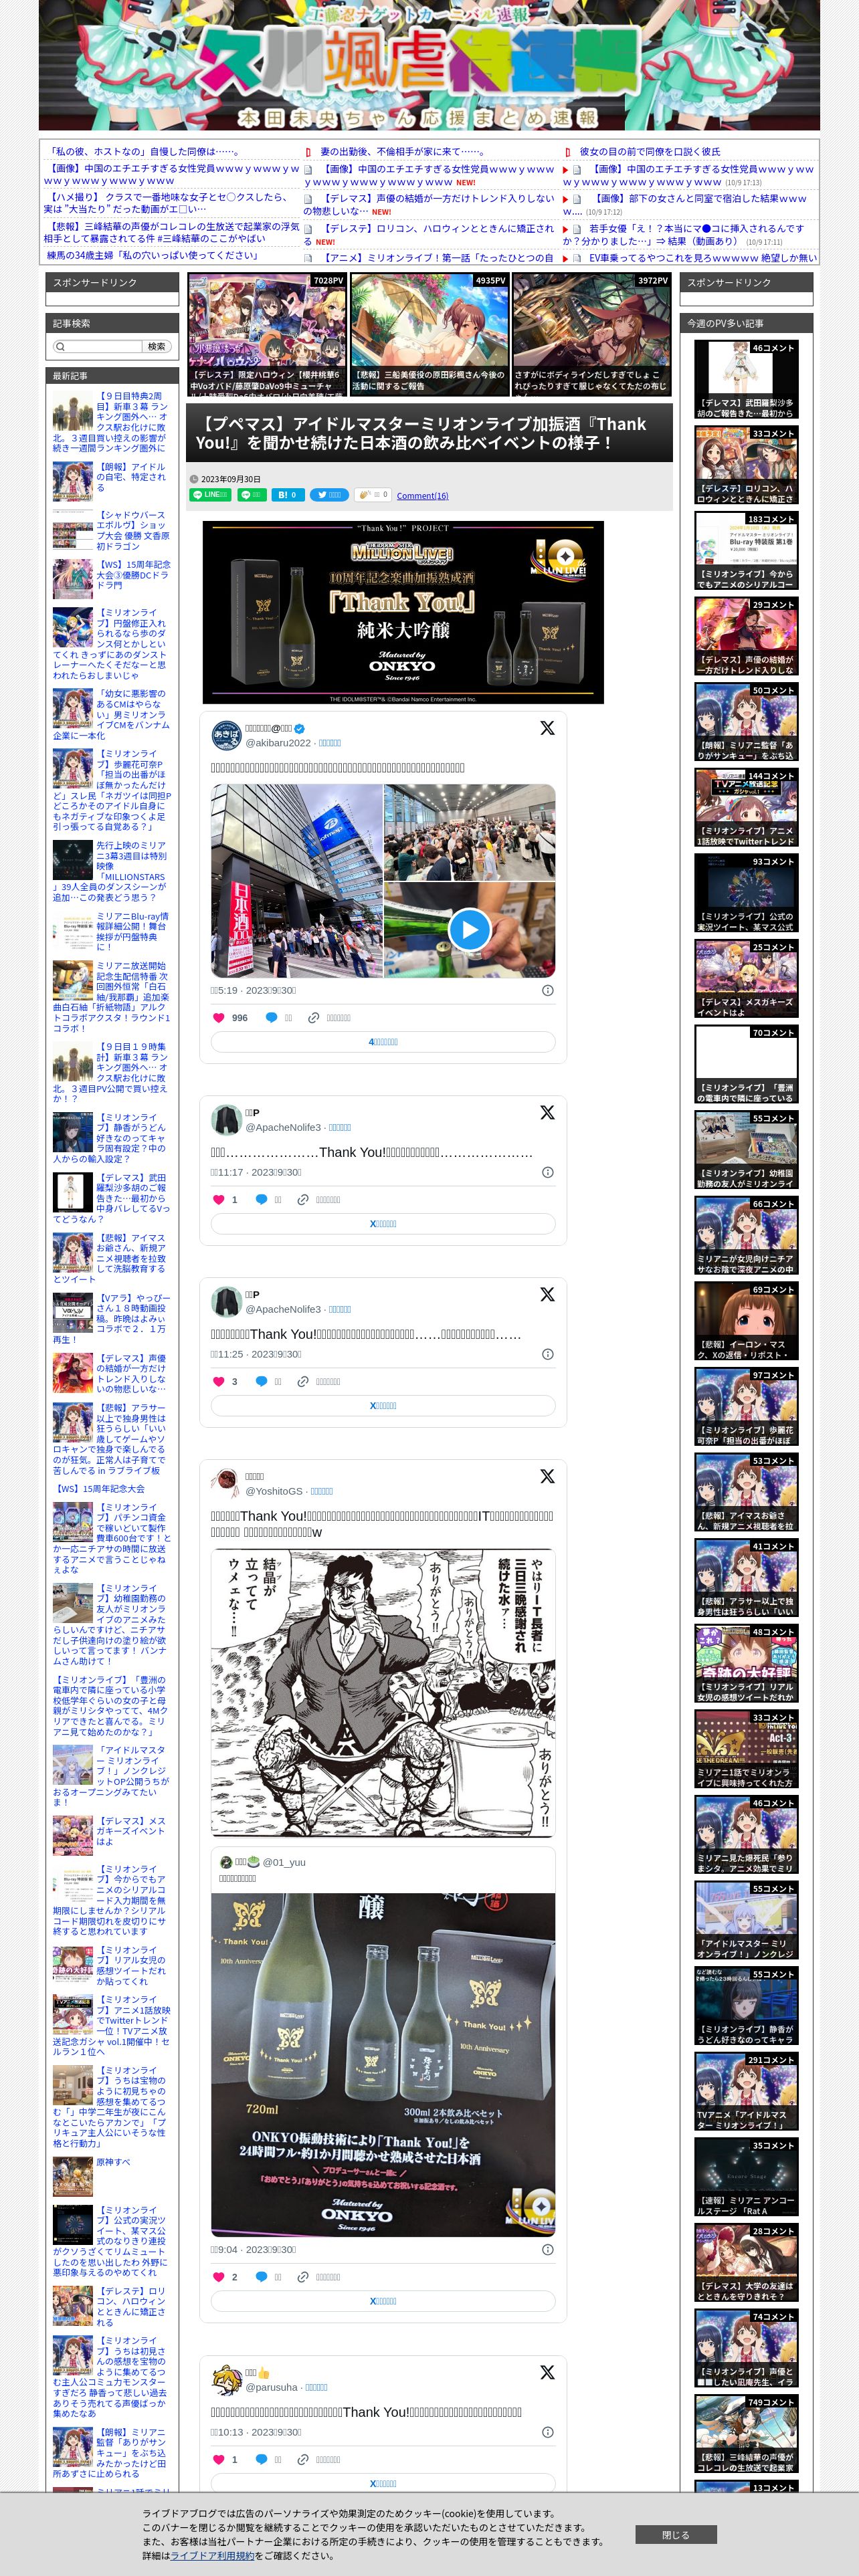Viewport: 859px width, 2576px height.
Task: Open the @YoshitoGS handle link
Action: click(x=274, y=1491)
